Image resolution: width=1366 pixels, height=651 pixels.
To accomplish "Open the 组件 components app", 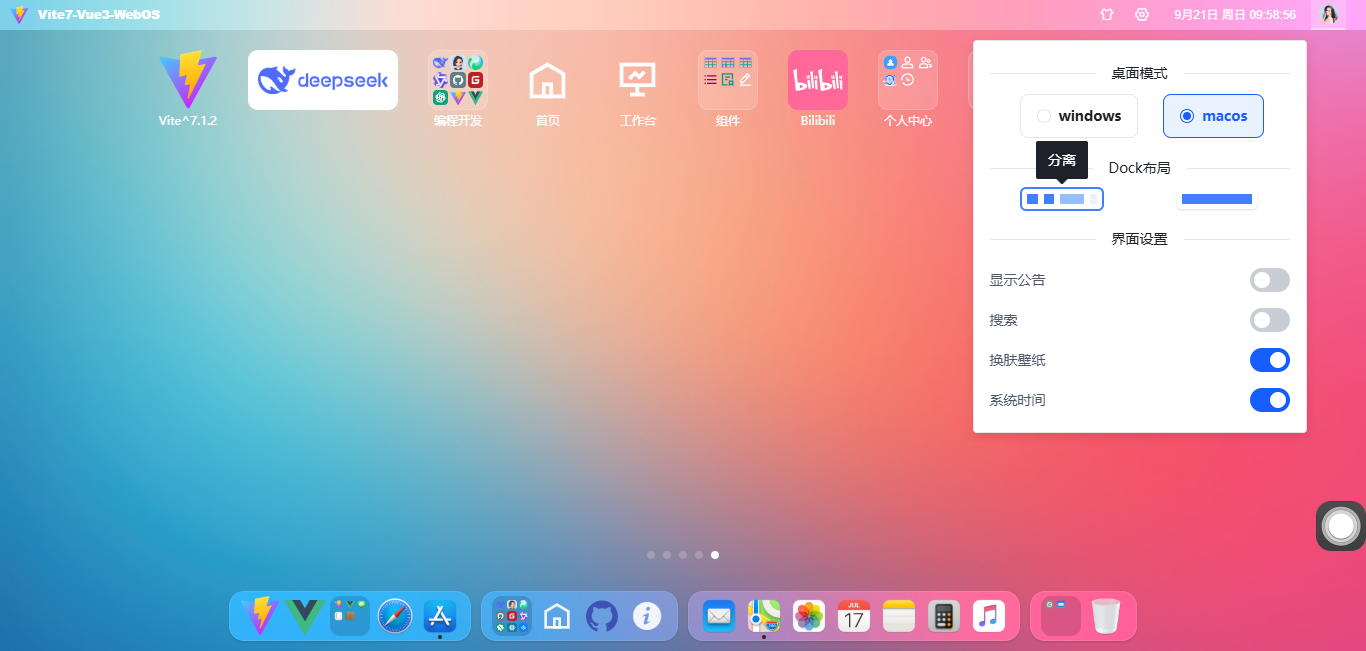I will (727, 80).
